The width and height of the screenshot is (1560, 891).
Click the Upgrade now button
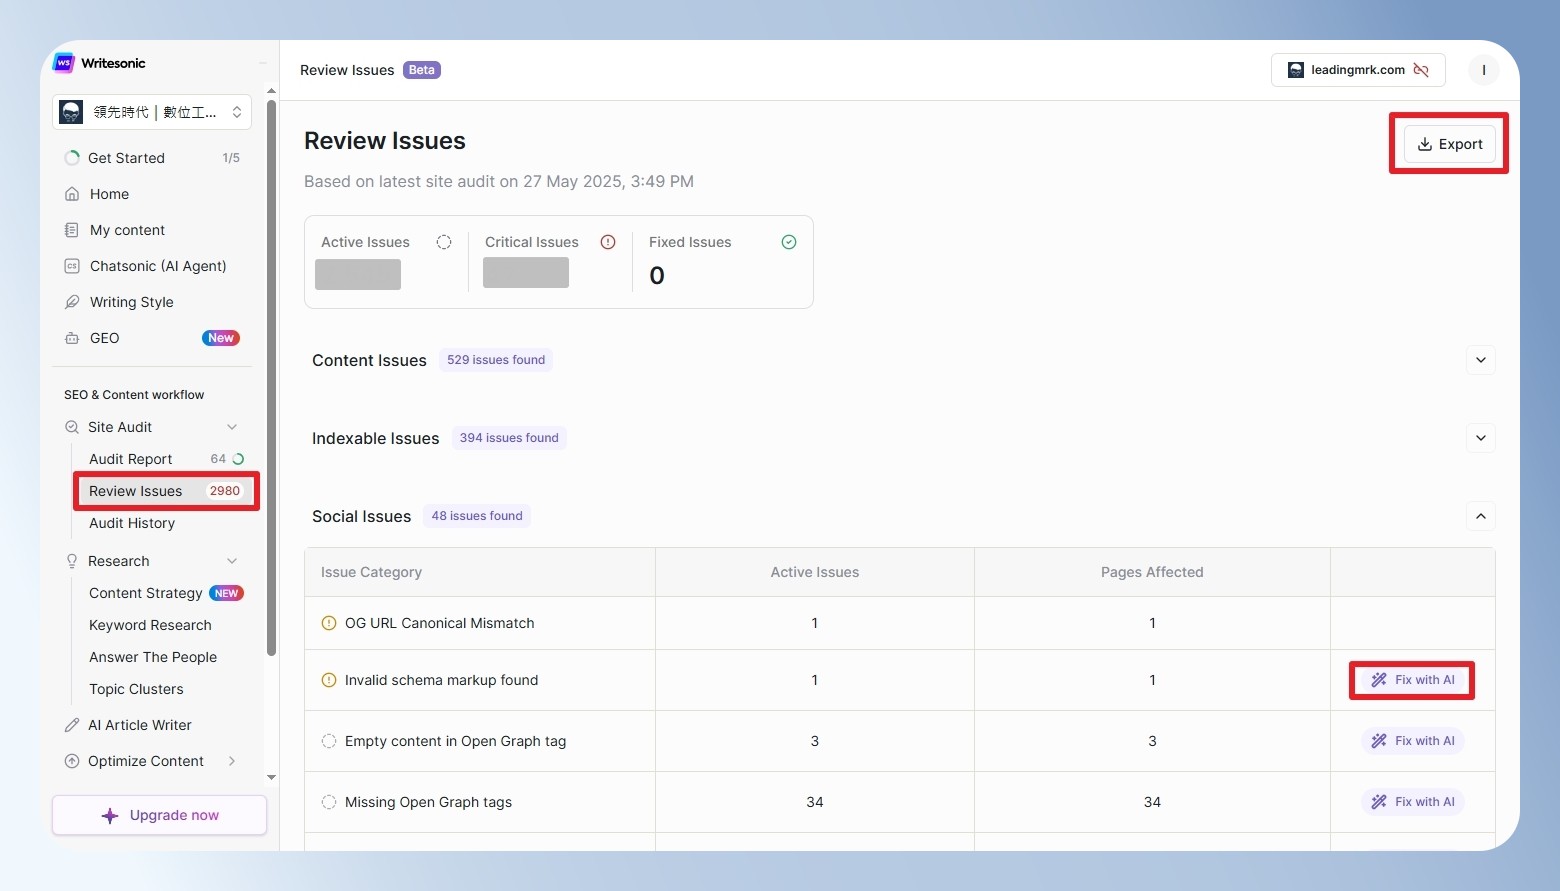point(160,815)
